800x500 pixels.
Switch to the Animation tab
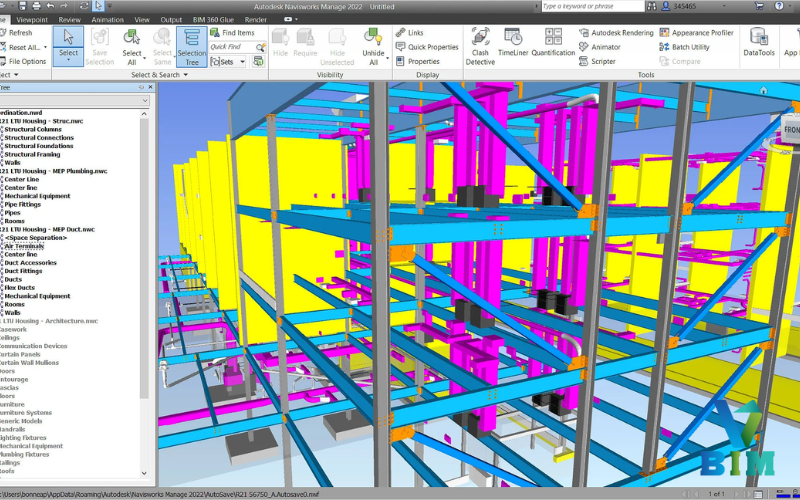coord(107,19)
